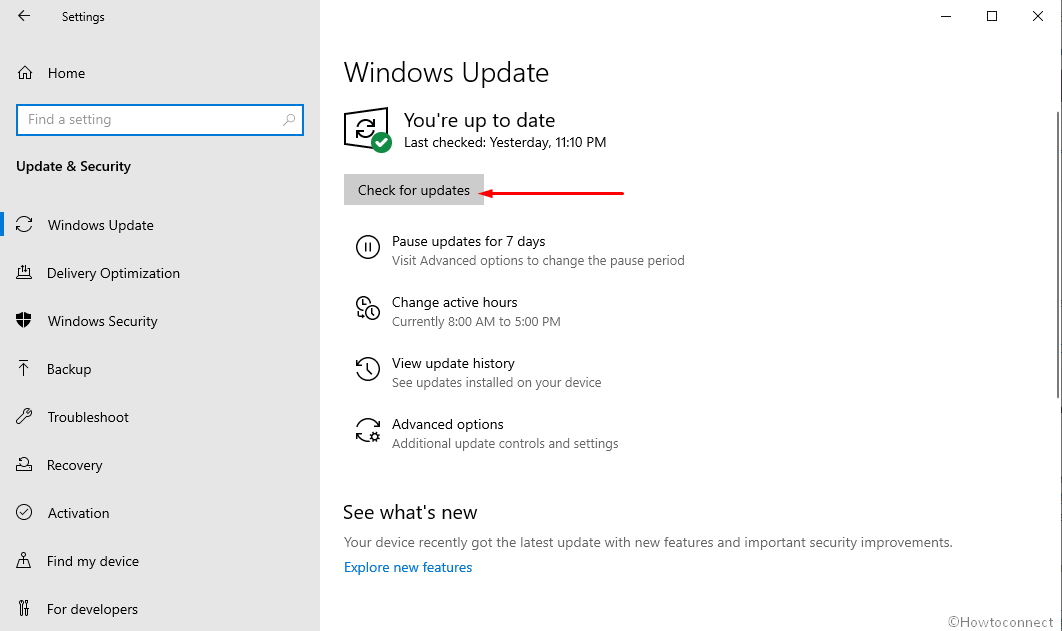The width and height of the screenshot is (1062, 631).
Task: Focus the Find a setting search box
Action: tap(160, 120)
